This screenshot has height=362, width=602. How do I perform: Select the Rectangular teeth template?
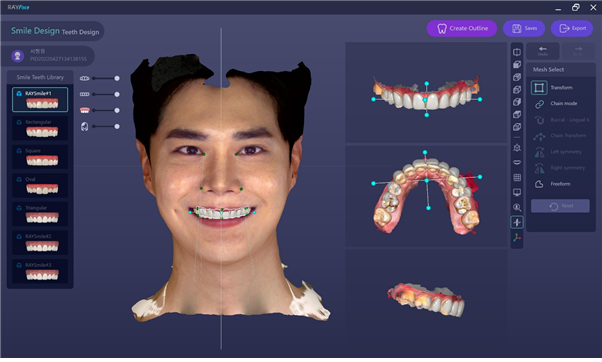coord(40,128)
